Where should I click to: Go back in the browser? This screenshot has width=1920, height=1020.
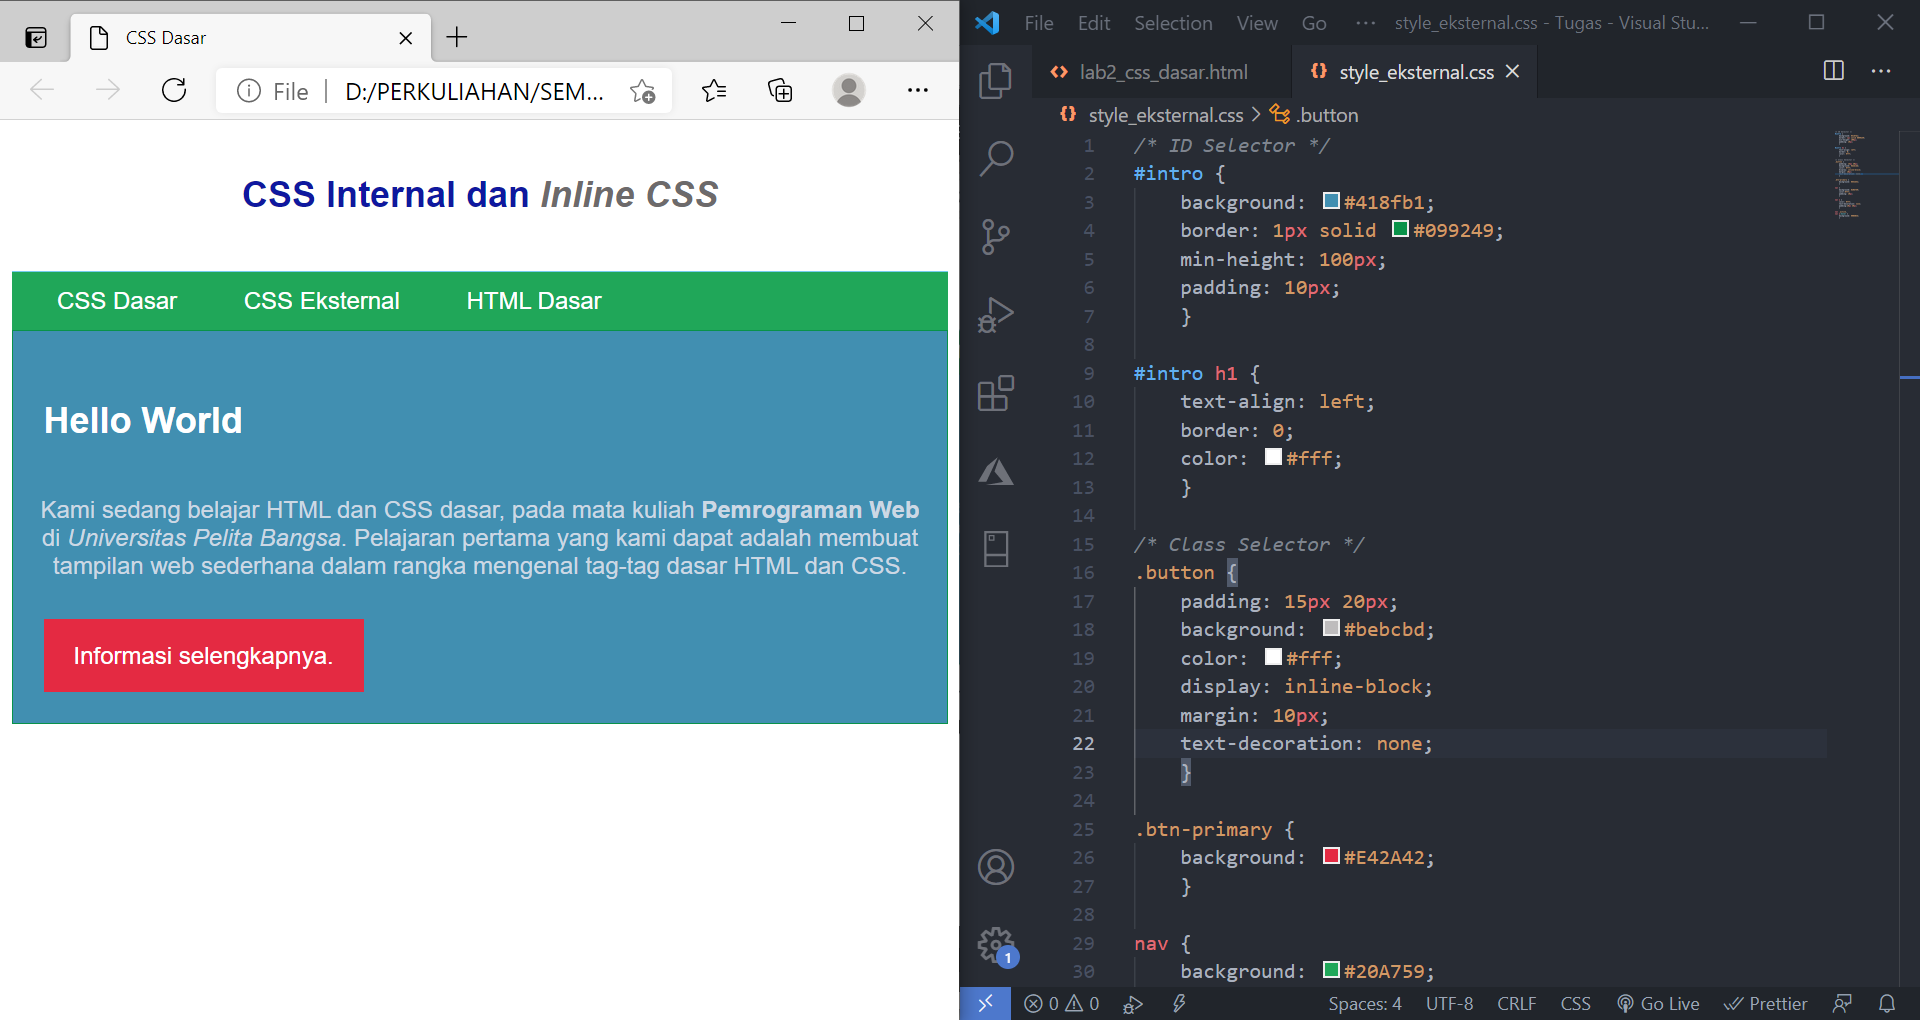click(x=42, y=91)
